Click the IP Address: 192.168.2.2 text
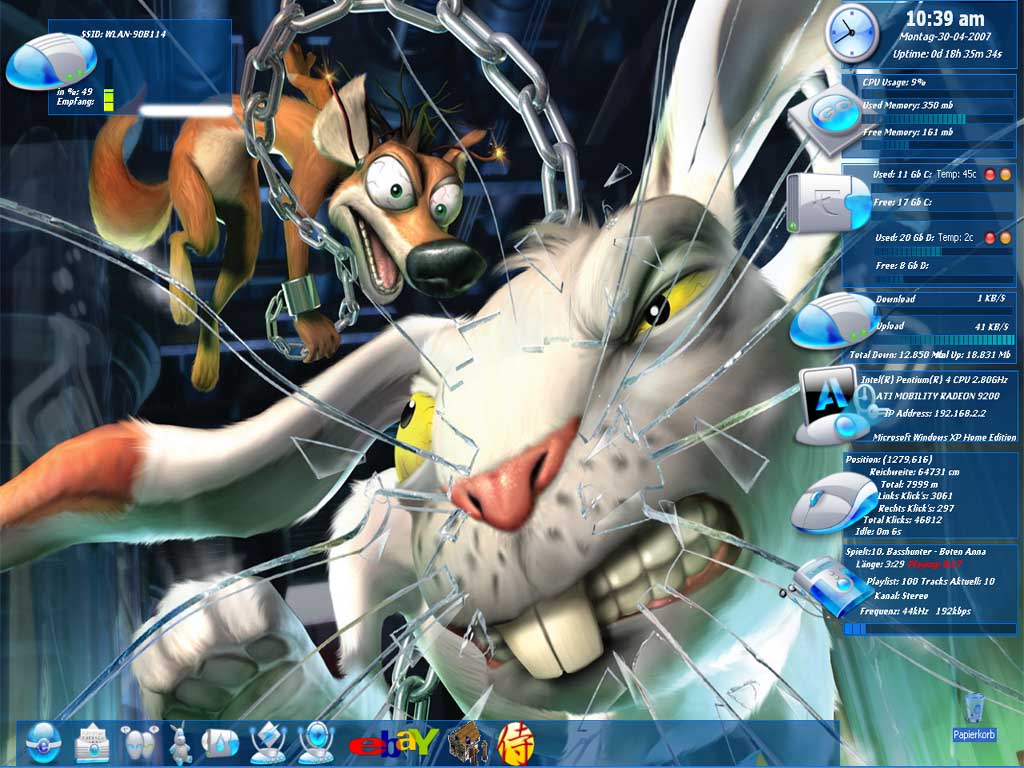This screenshot has width=1024, height=768. pos(935,413)
